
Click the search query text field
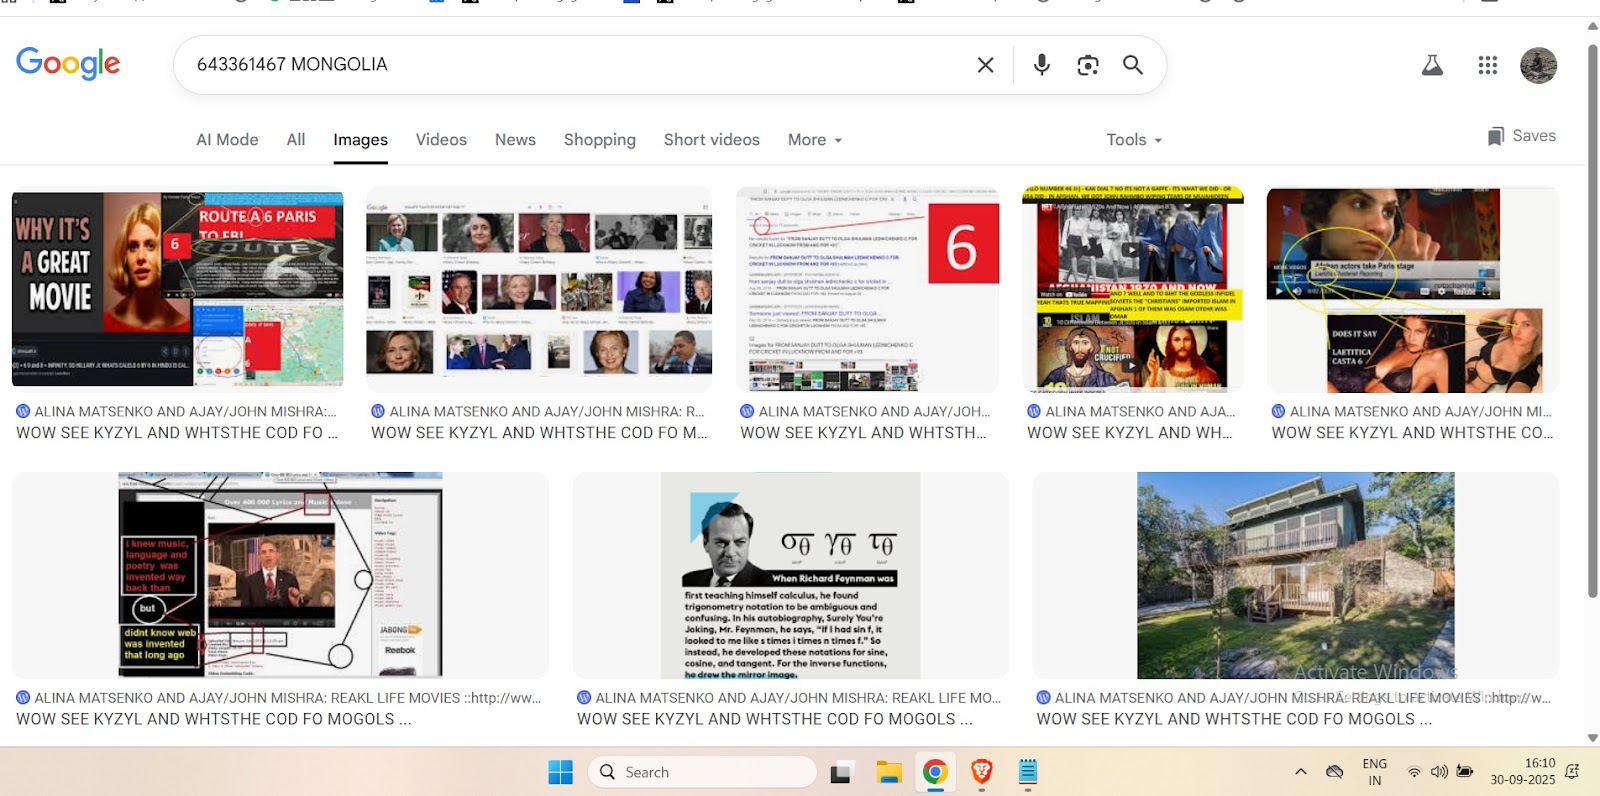570,65
